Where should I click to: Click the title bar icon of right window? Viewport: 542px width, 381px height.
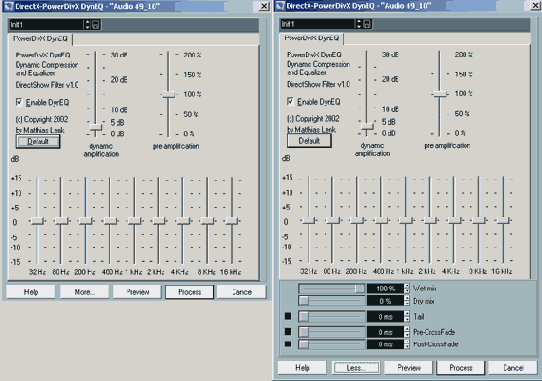[x=280, y=6]
